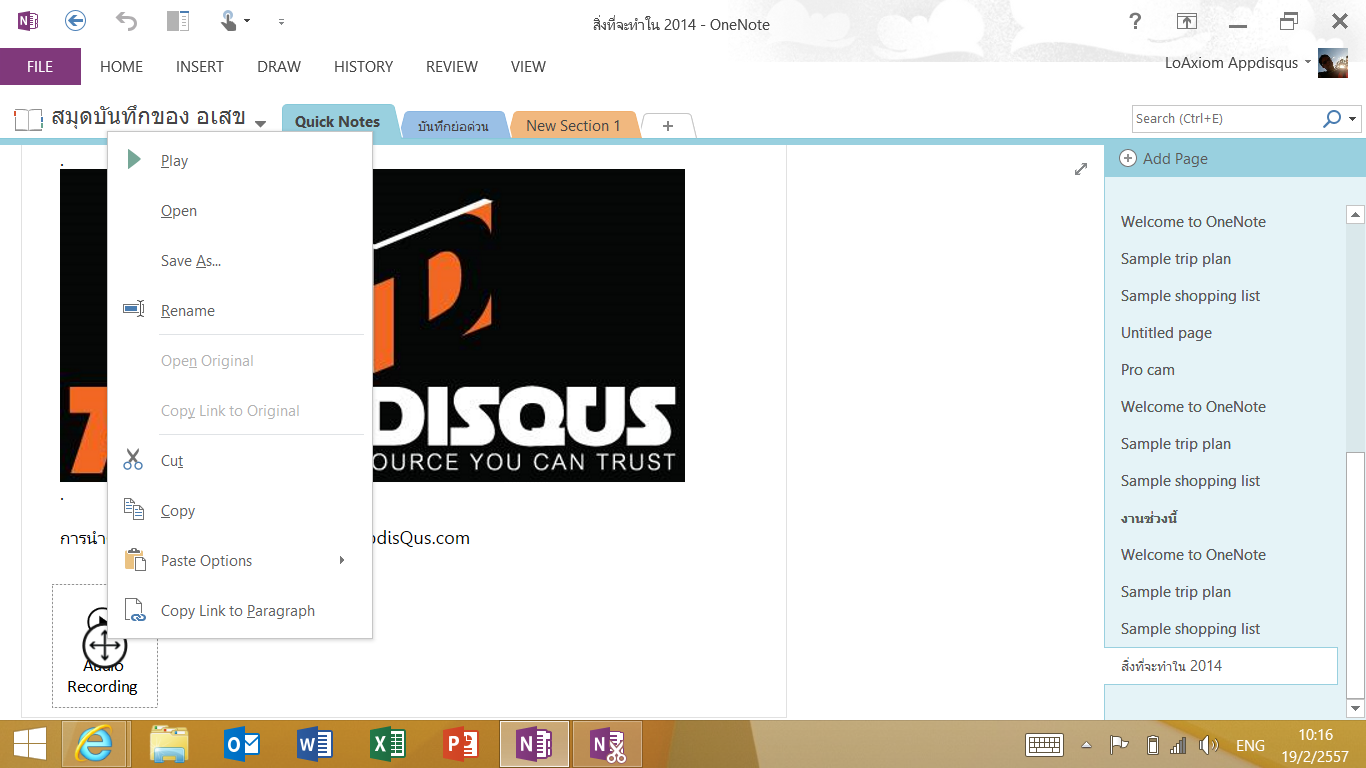
Task: Click page list scrollbar down arrow
Action: click(x=1356, y=709)
